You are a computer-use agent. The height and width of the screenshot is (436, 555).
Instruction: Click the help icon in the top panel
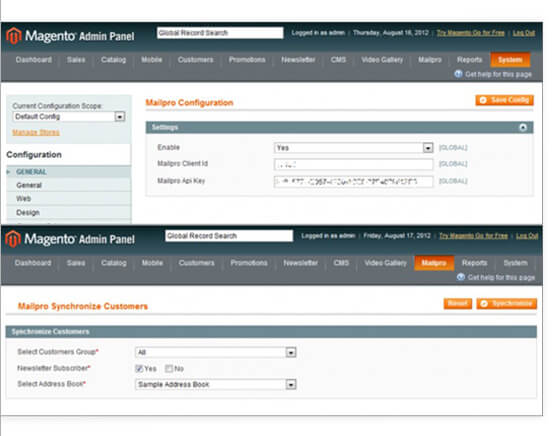[458, 74]
